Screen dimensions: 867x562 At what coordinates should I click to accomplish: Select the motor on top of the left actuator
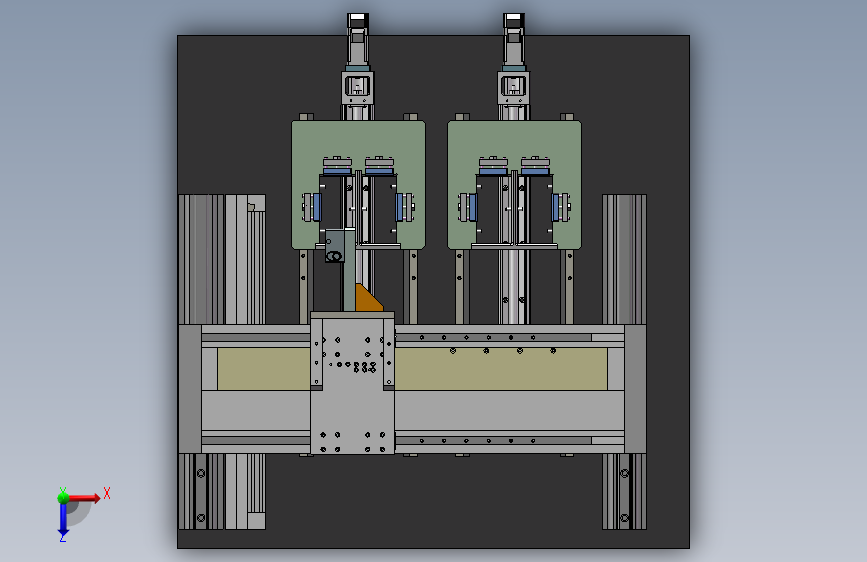click(x=358, y=40)
